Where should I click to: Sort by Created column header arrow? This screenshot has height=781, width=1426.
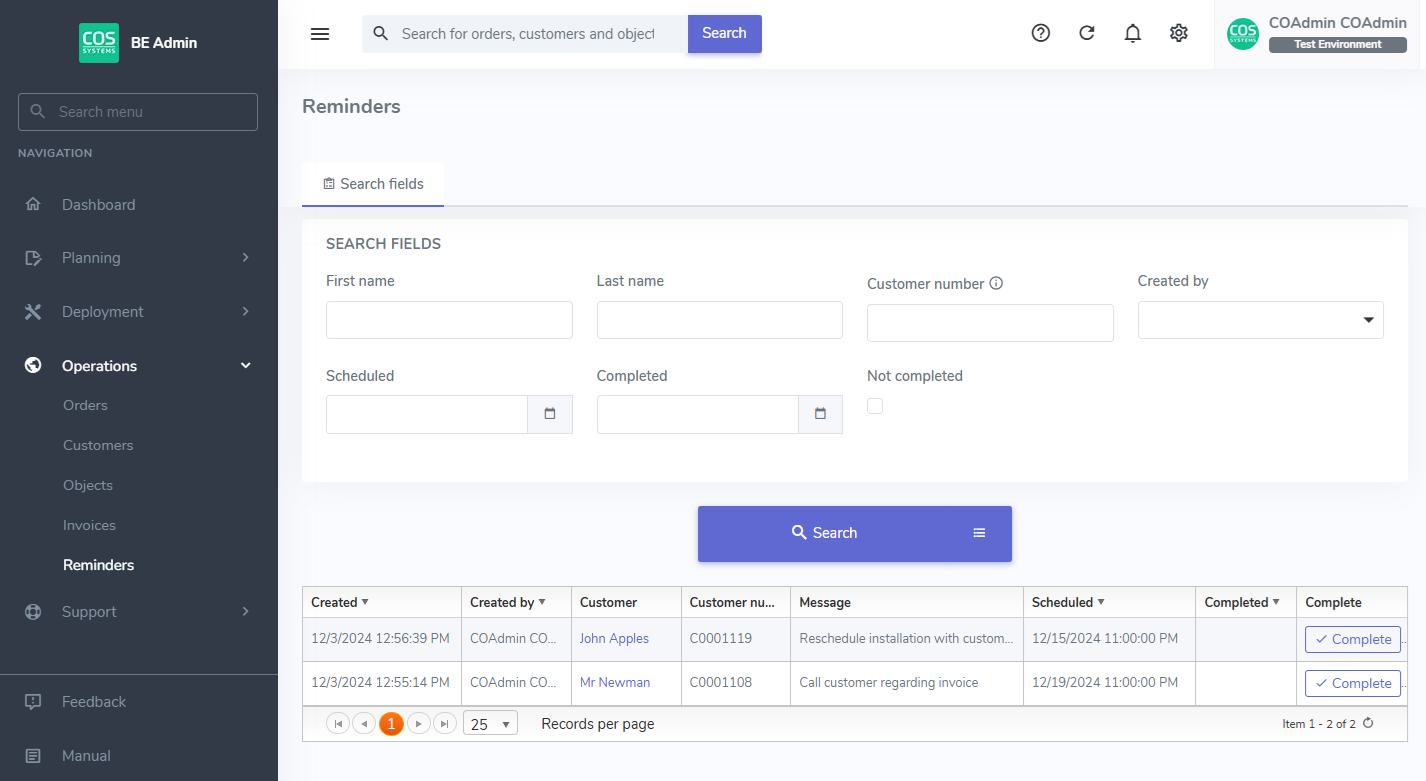[x=365, y=602]
